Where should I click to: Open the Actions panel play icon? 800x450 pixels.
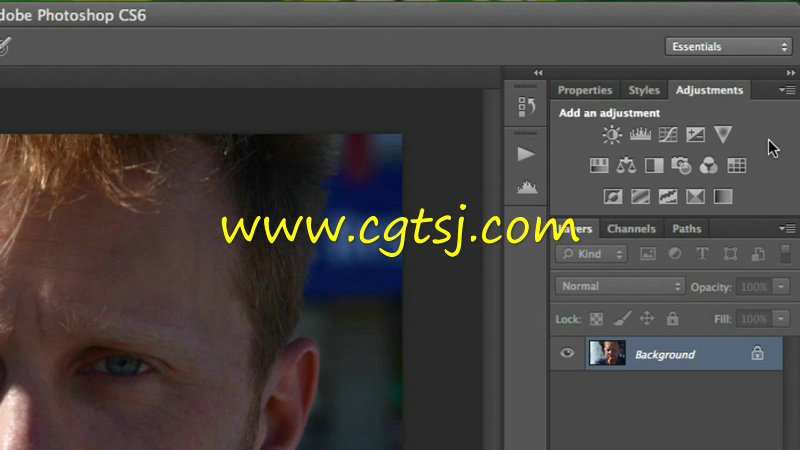526,154
